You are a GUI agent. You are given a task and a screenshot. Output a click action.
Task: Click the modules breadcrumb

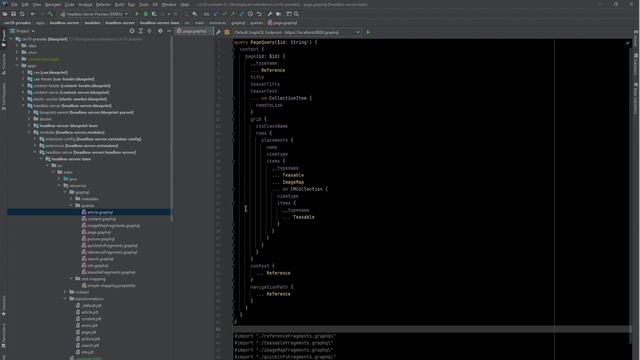pos(92,23)
